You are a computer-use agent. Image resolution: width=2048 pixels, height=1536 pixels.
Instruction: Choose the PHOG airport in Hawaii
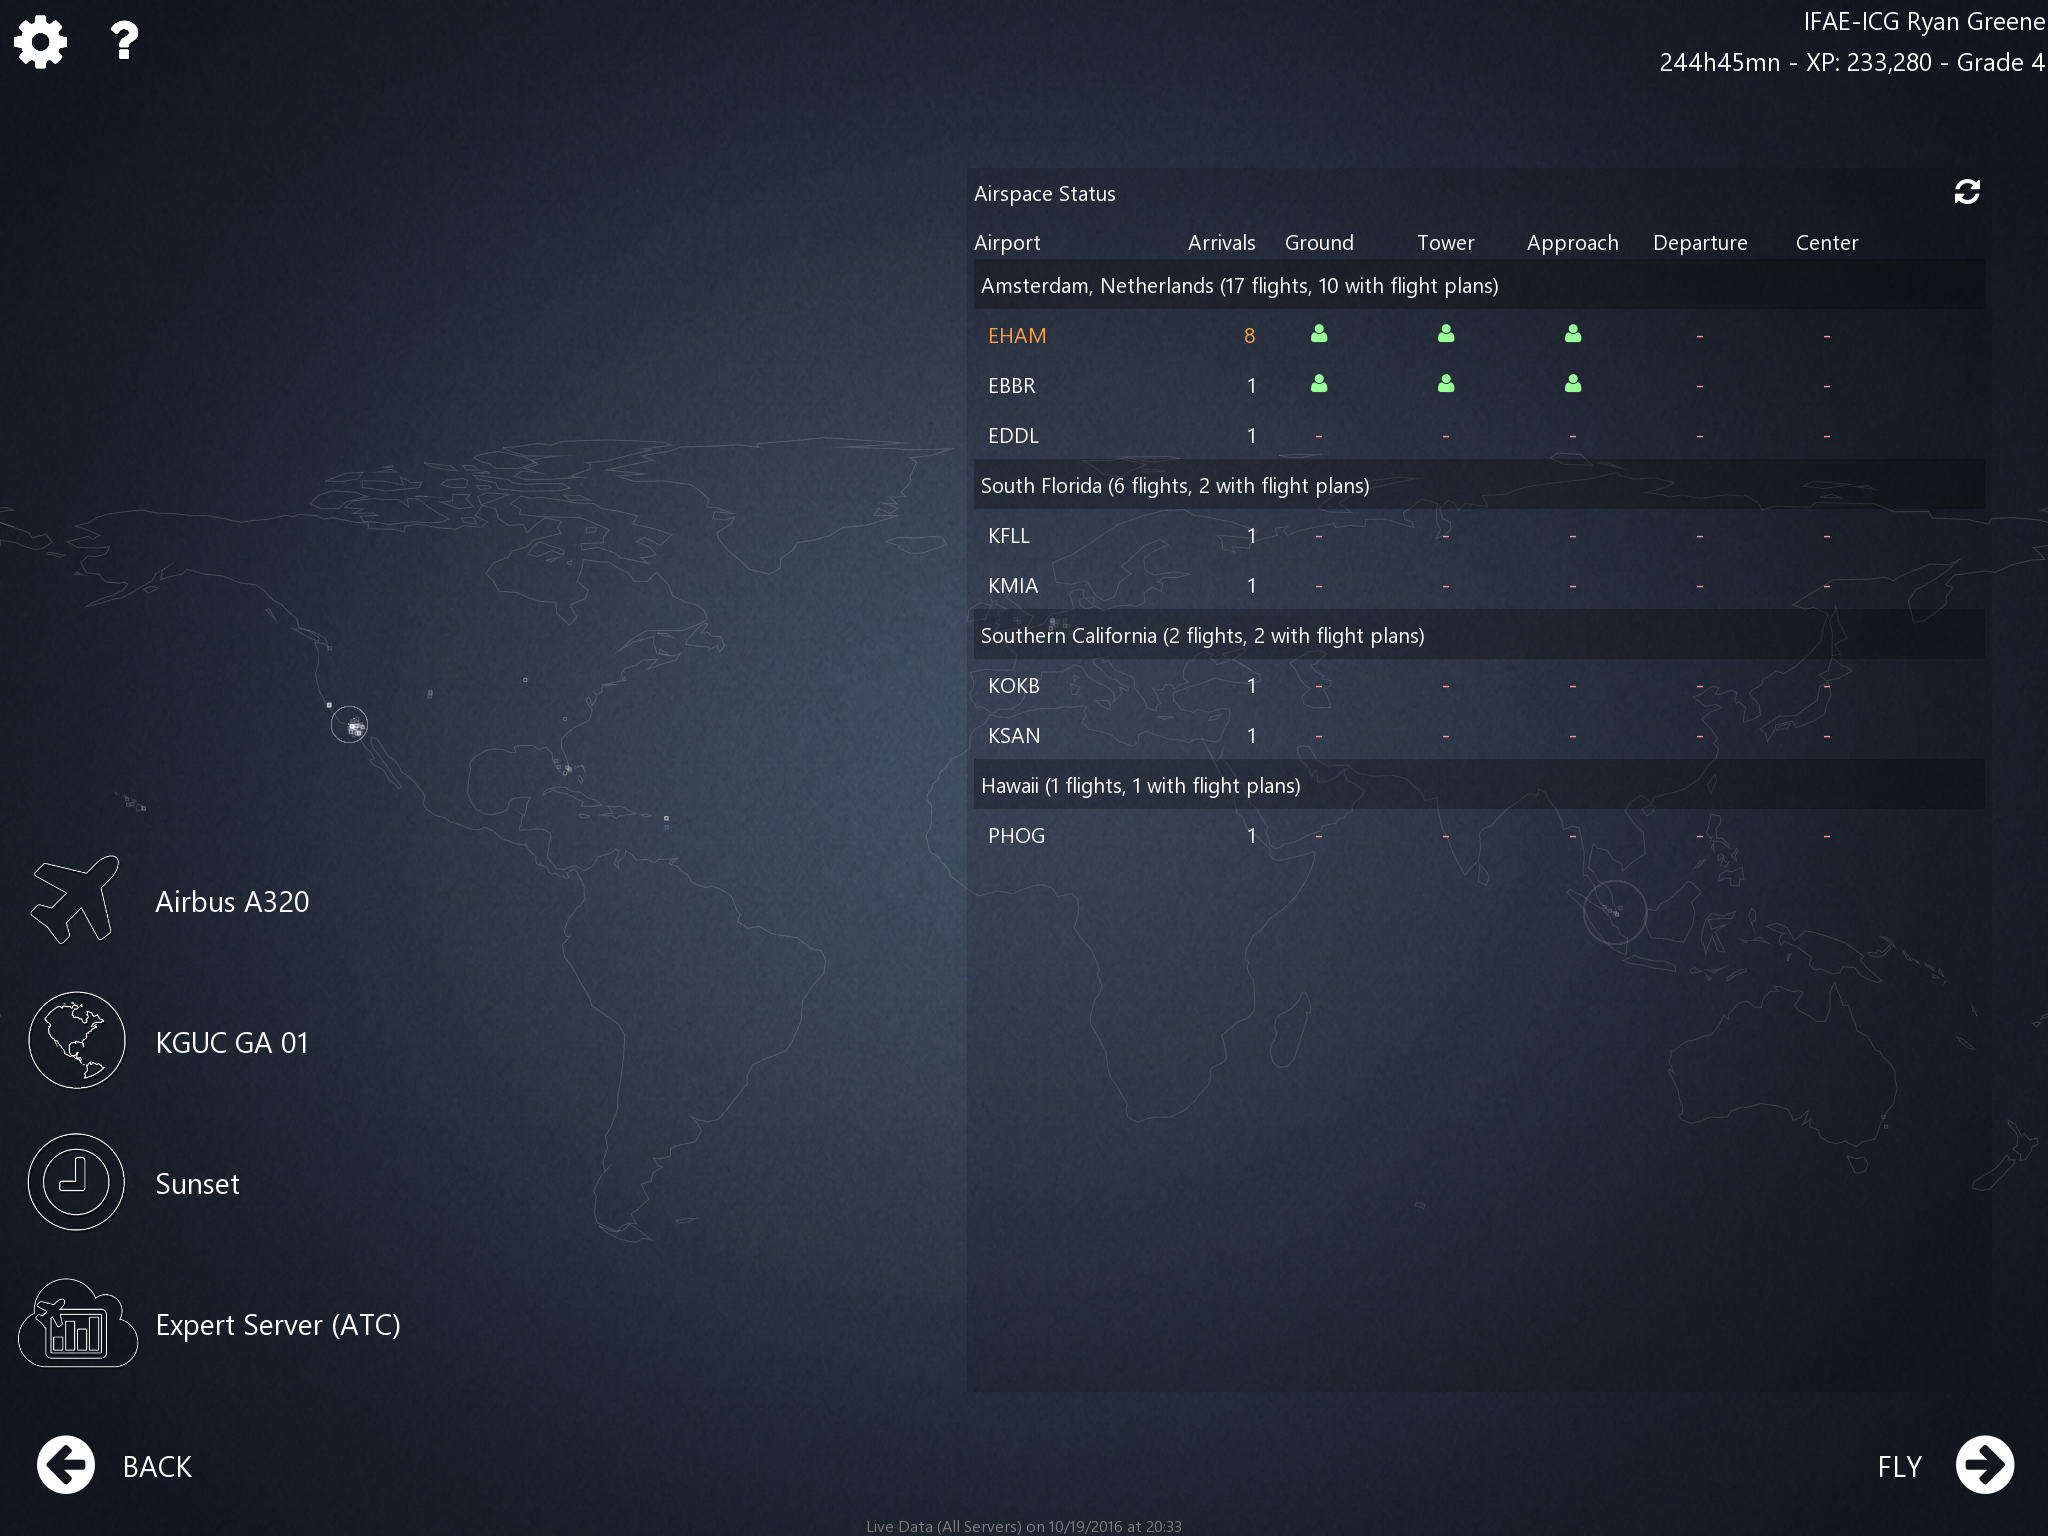(1016, 836)
